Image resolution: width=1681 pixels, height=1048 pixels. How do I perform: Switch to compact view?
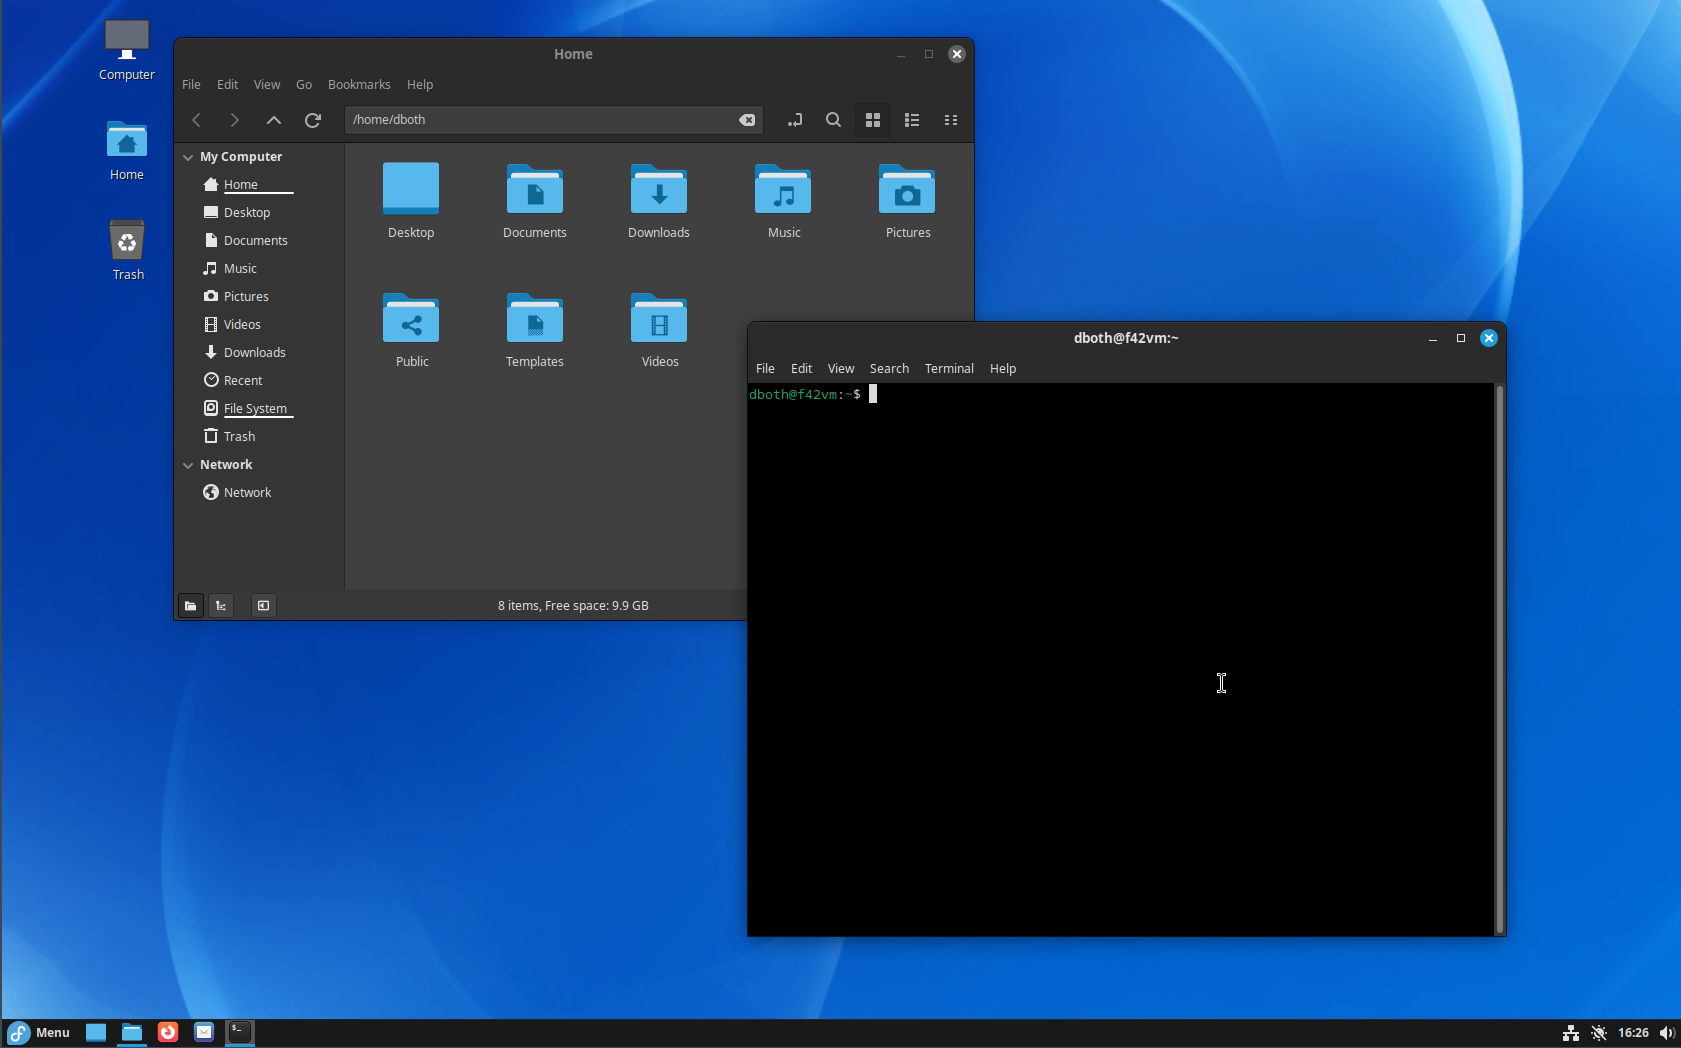(x=951, y=120)
